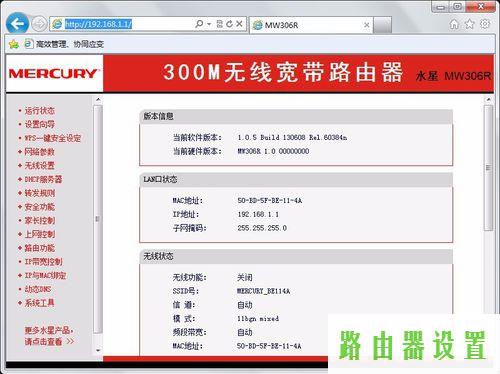Image resolution: width=500 pixels, height=374 pixels.
Task: Click the Home icon in browser toolbar
Action: (454, 24)
